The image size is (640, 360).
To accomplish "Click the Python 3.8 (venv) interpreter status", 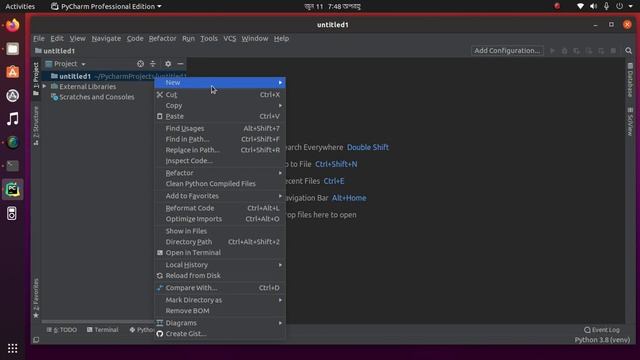I will [602, 340].
